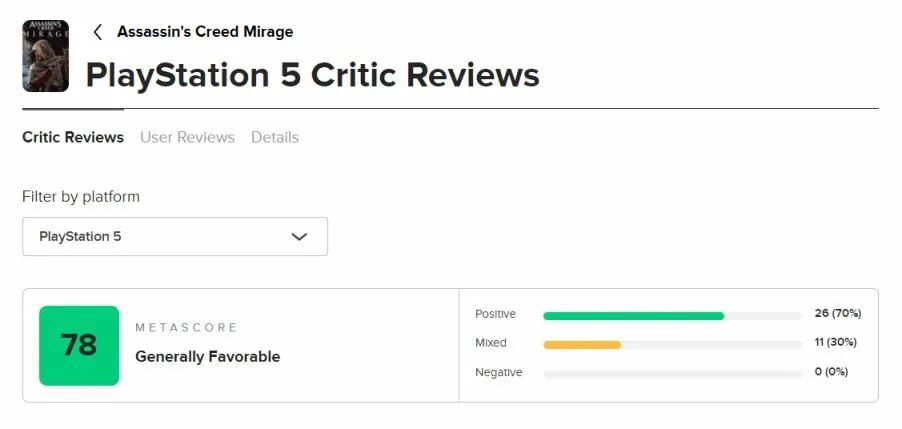
Task: Switch to the Critic Reviews tab
Action: [73, 137]
